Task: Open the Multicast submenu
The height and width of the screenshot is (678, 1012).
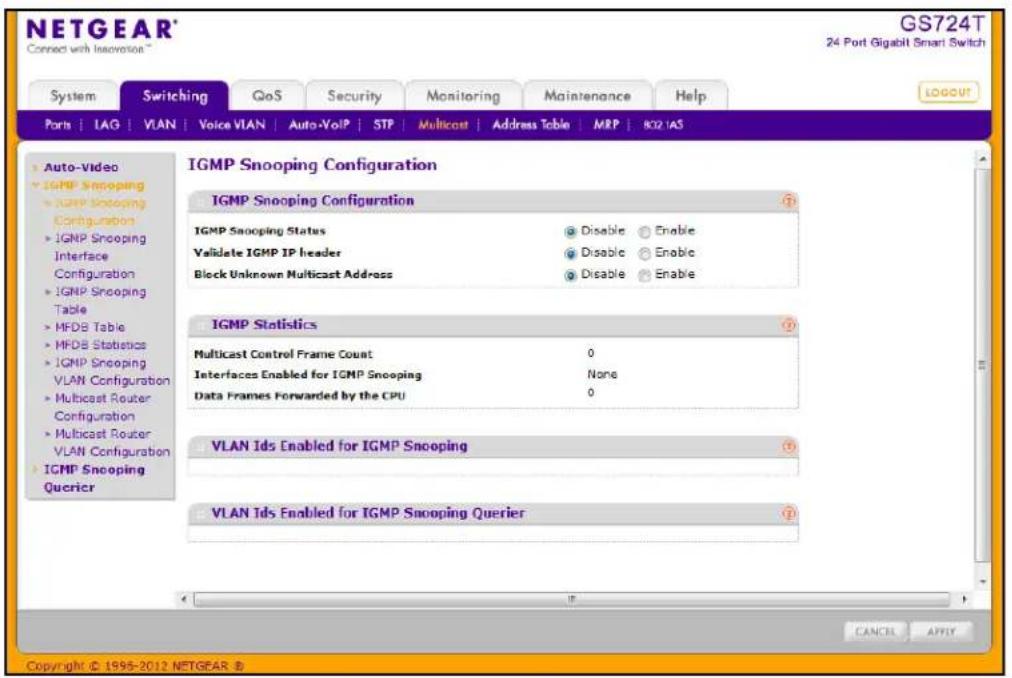Action: coord(443,125)
